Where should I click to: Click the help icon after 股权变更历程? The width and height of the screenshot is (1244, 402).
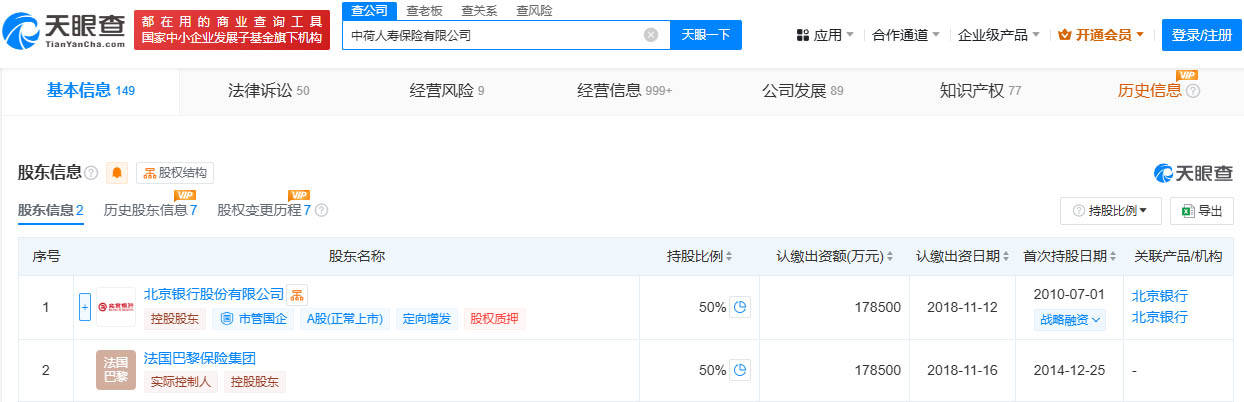322,211
